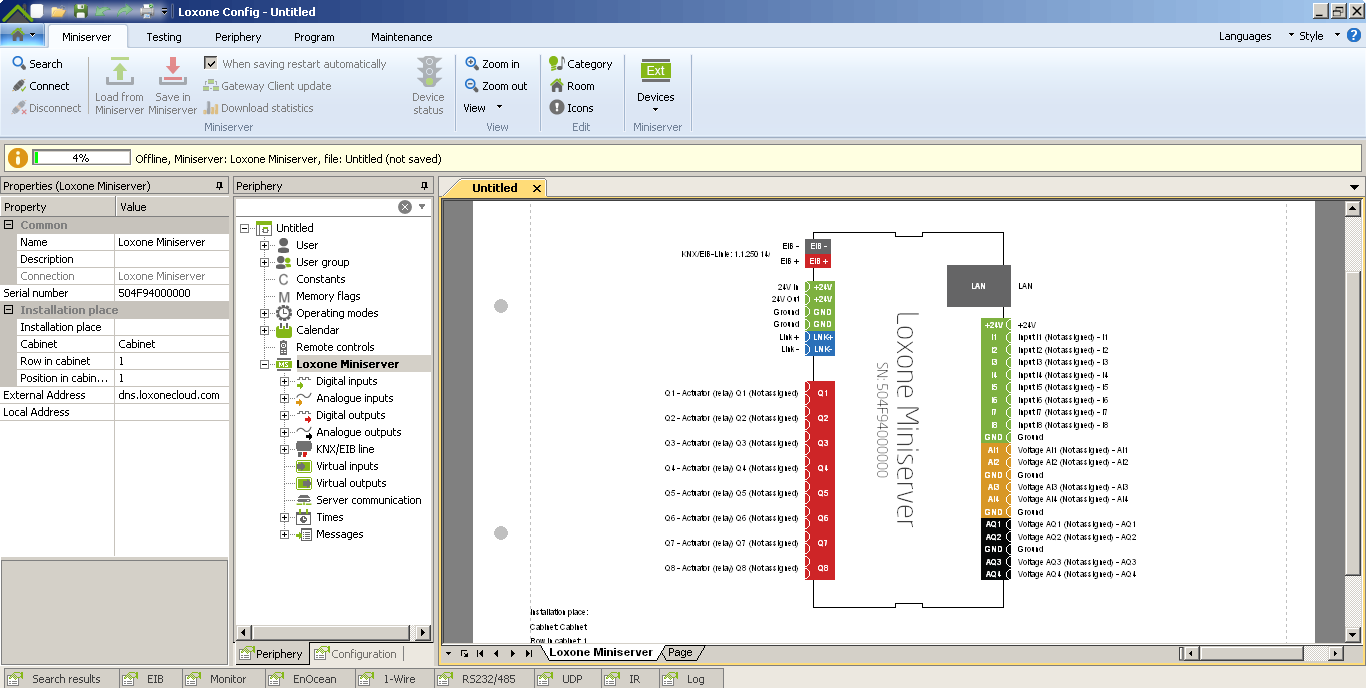Image resolution: width=1366 pixels, height=688 pixels.
Task: Toggle When saving restart automatically checkbox
Action: 210,63
